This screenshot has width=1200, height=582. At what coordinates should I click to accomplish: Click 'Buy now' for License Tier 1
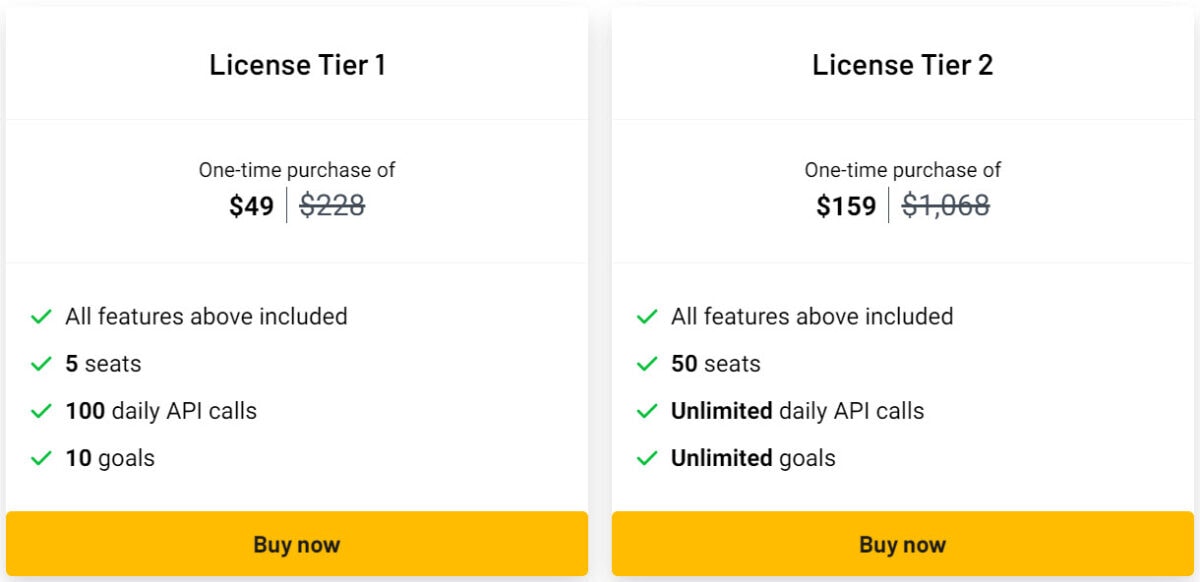point(297,544)
